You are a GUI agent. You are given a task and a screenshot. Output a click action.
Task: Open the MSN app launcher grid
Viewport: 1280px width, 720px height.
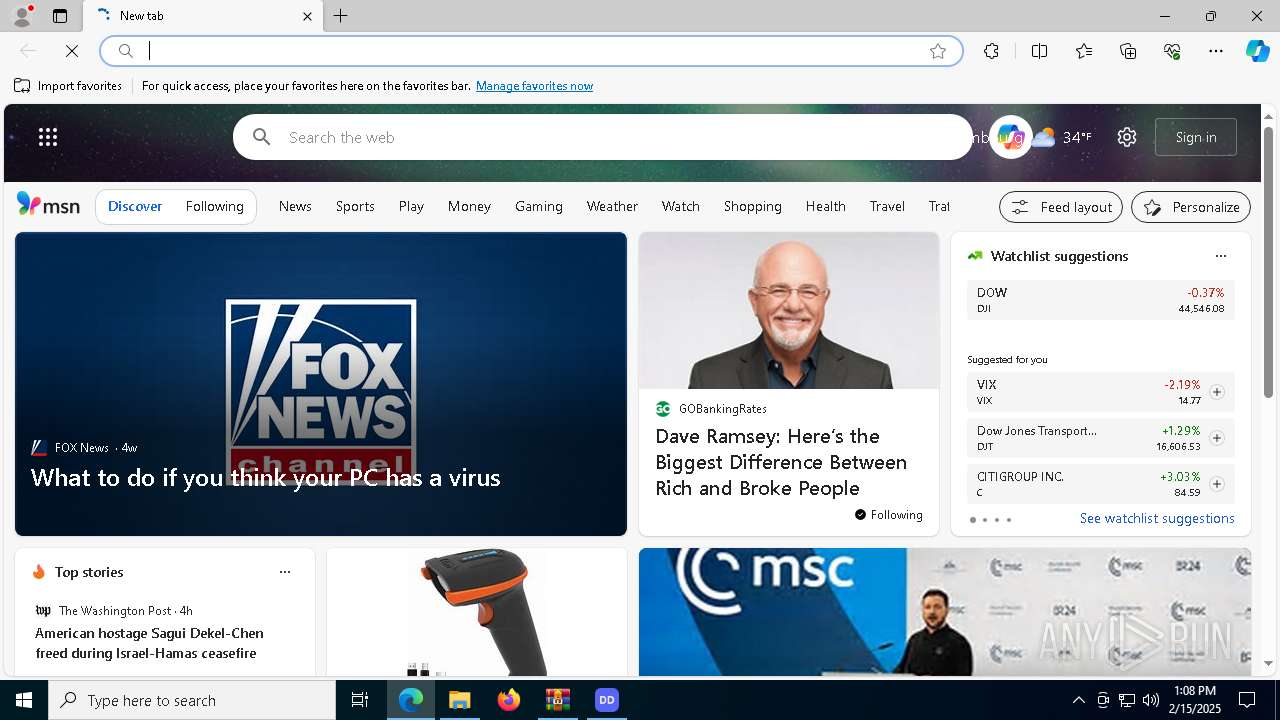click(48, 137)
